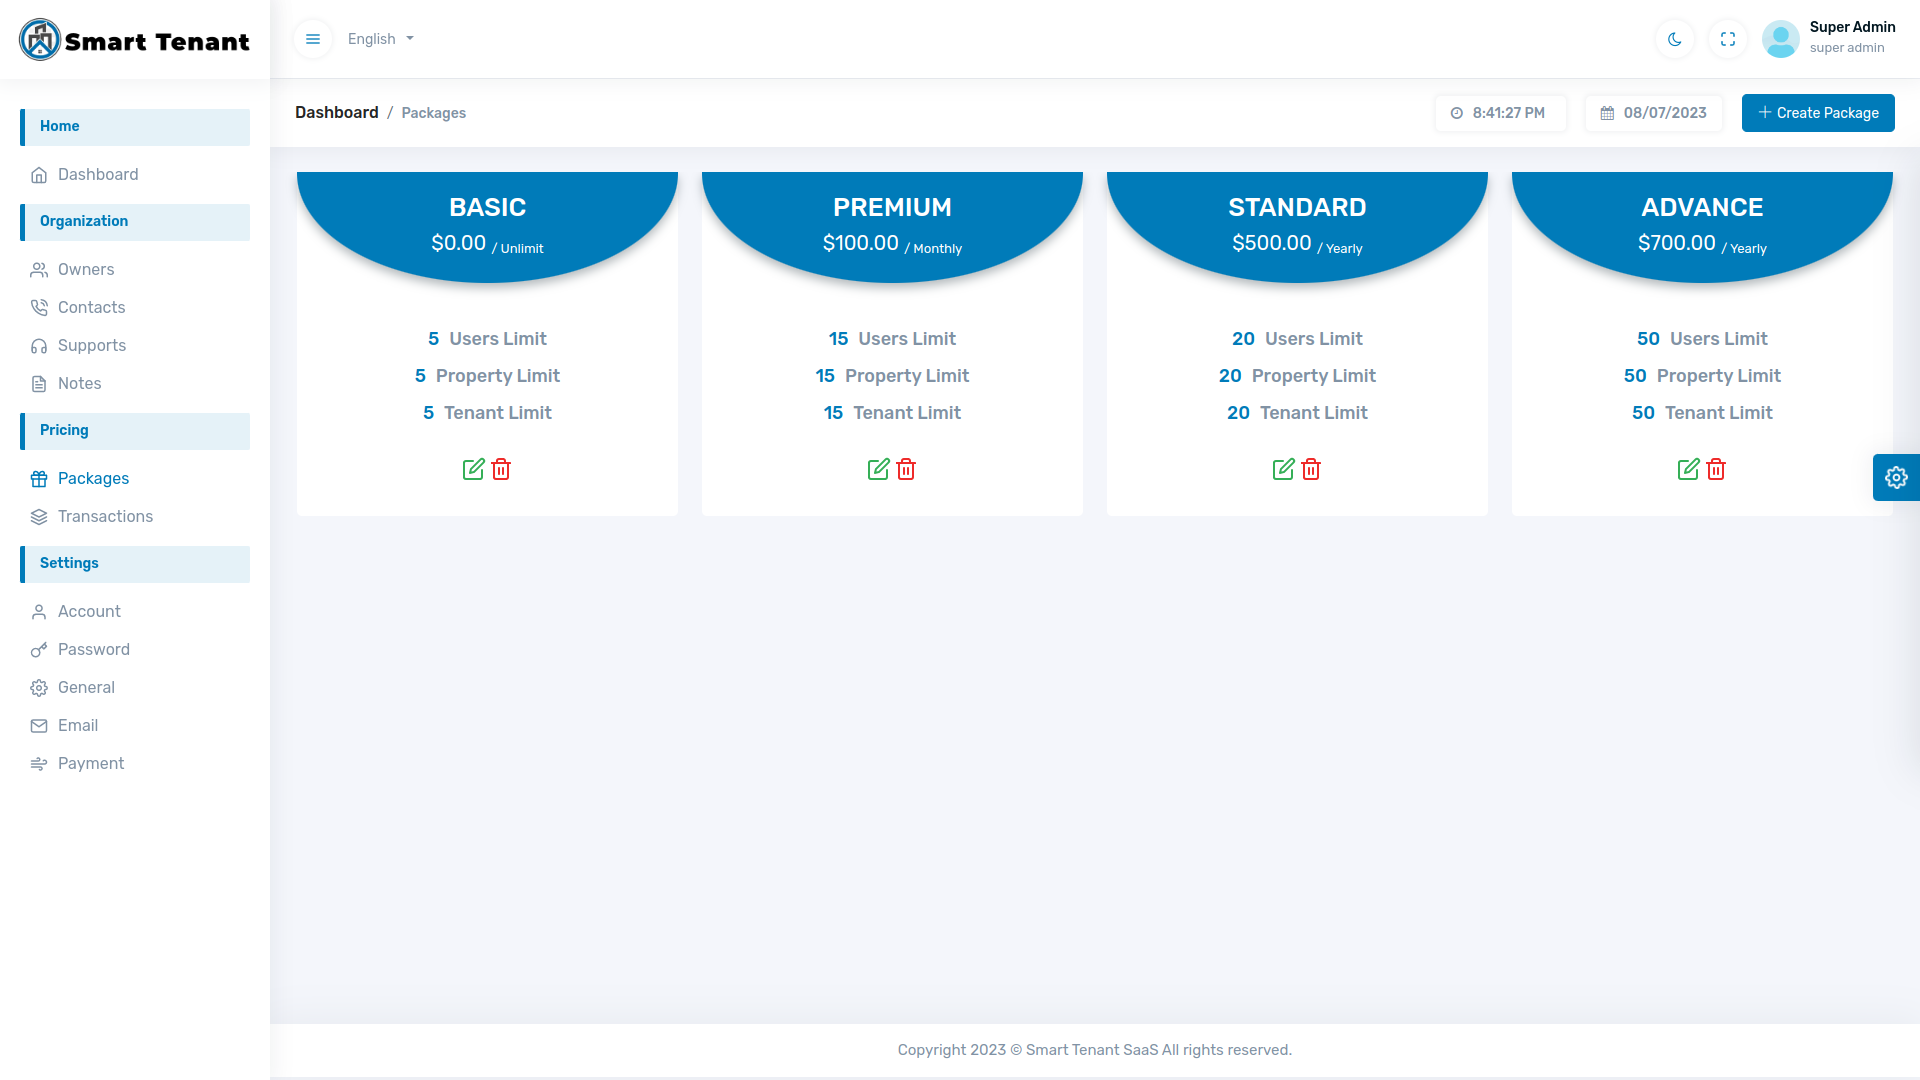The width and height of the screenshot is (1920, 1080).
Task: Edit the STANDARD package
Action: (1283, 469)
